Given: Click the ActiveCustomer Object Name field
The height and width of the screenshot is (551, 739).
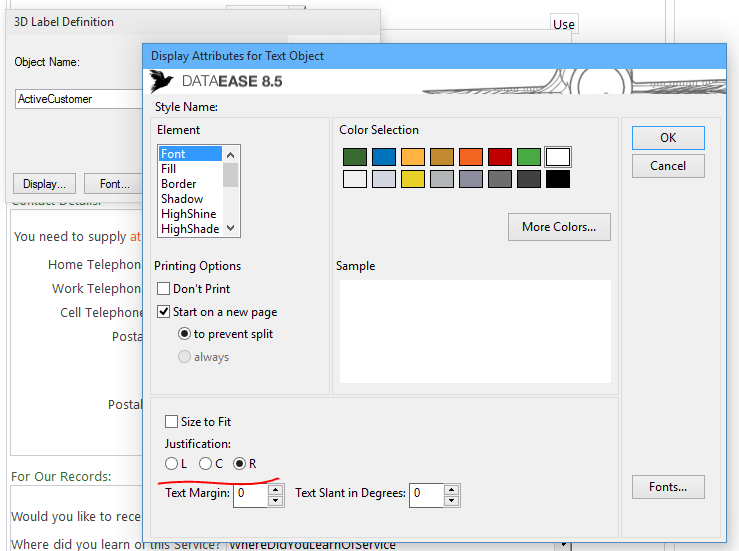Looking at the screenshot, I should tap(79, 99).
